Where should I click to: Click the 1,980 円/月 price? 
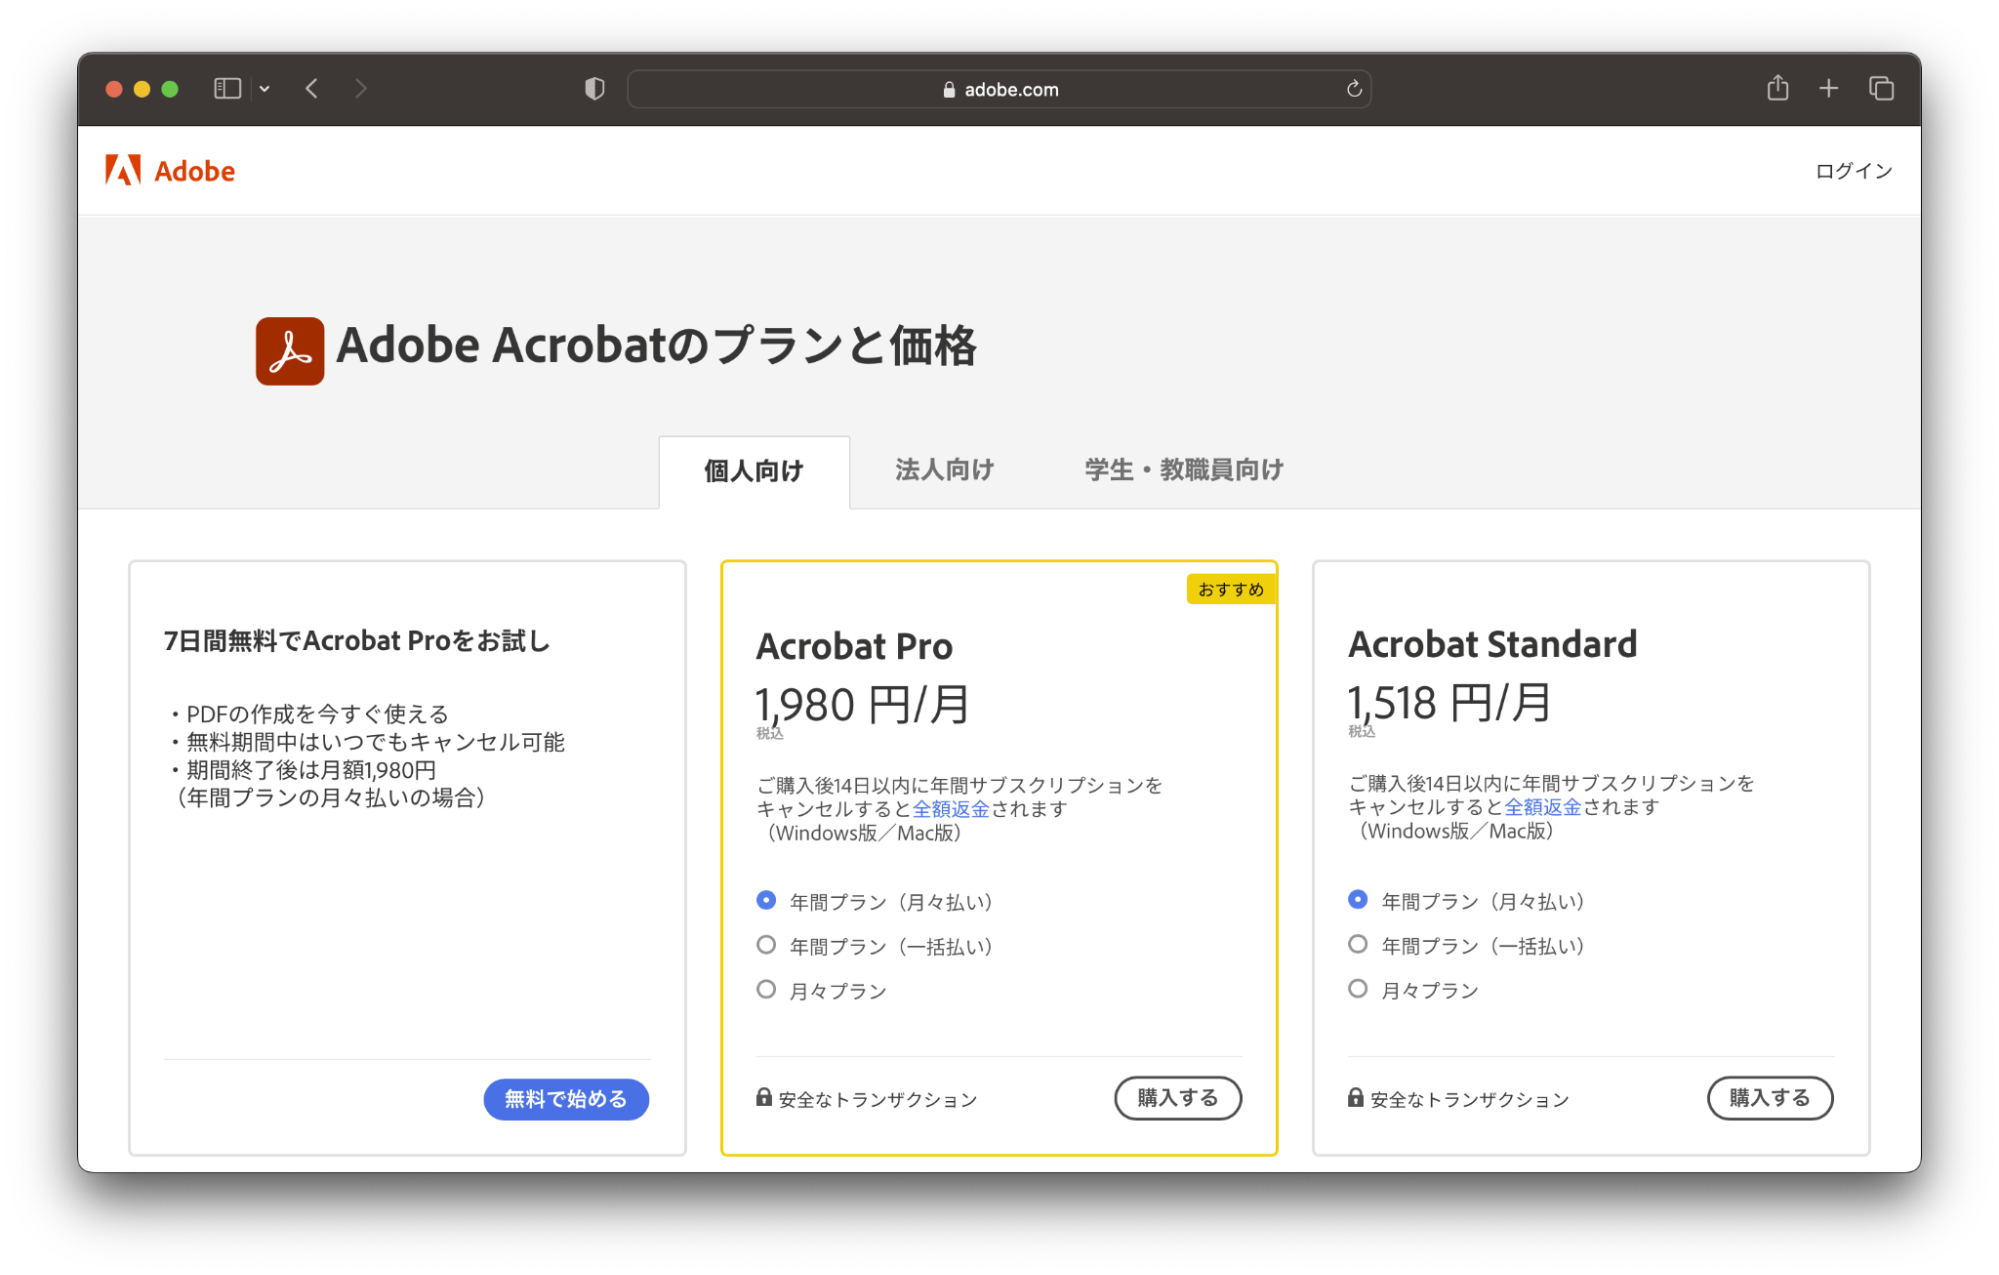pyautogui.click(x=862, y=705)
